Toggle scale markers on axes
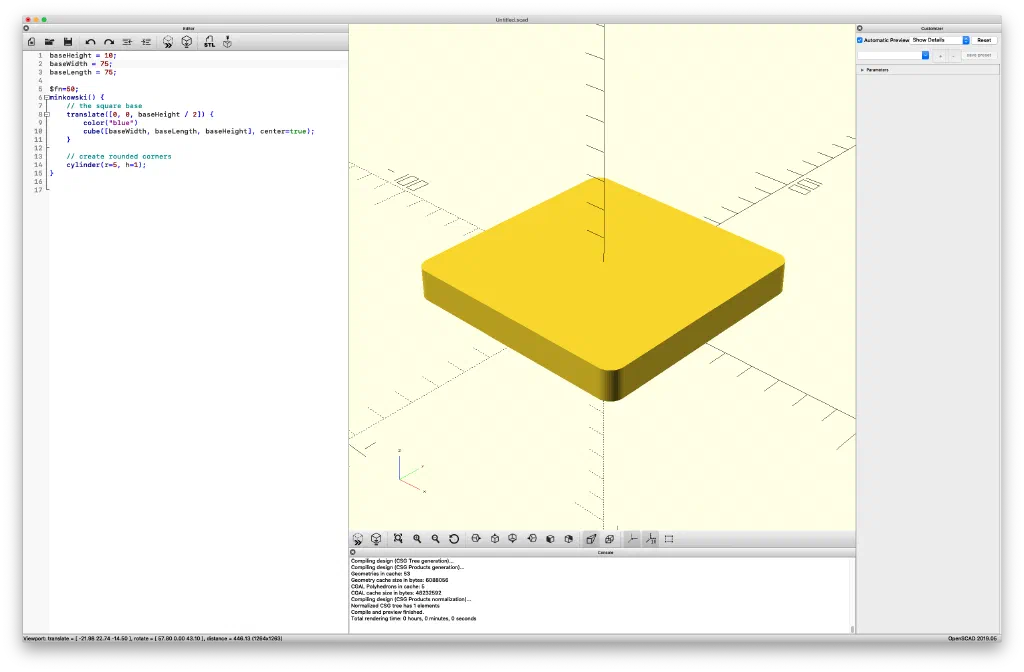The width and height of the screenshot is (1024, 672). click(650, 539)
